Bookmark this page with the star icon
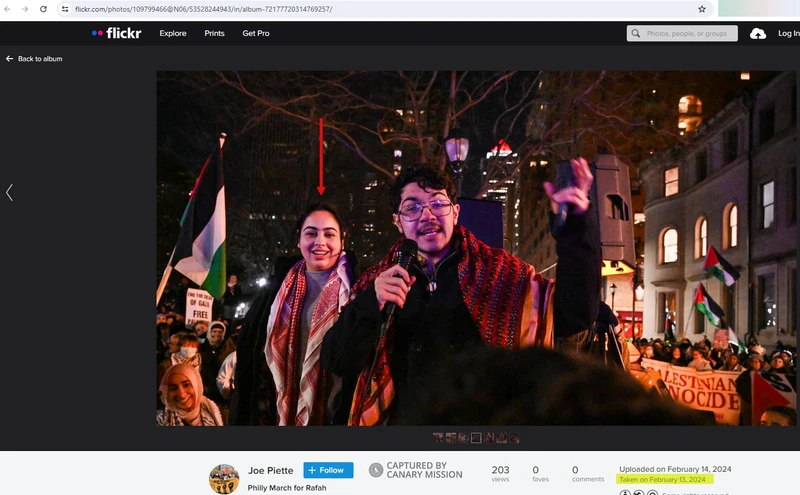 click(702, 9)
